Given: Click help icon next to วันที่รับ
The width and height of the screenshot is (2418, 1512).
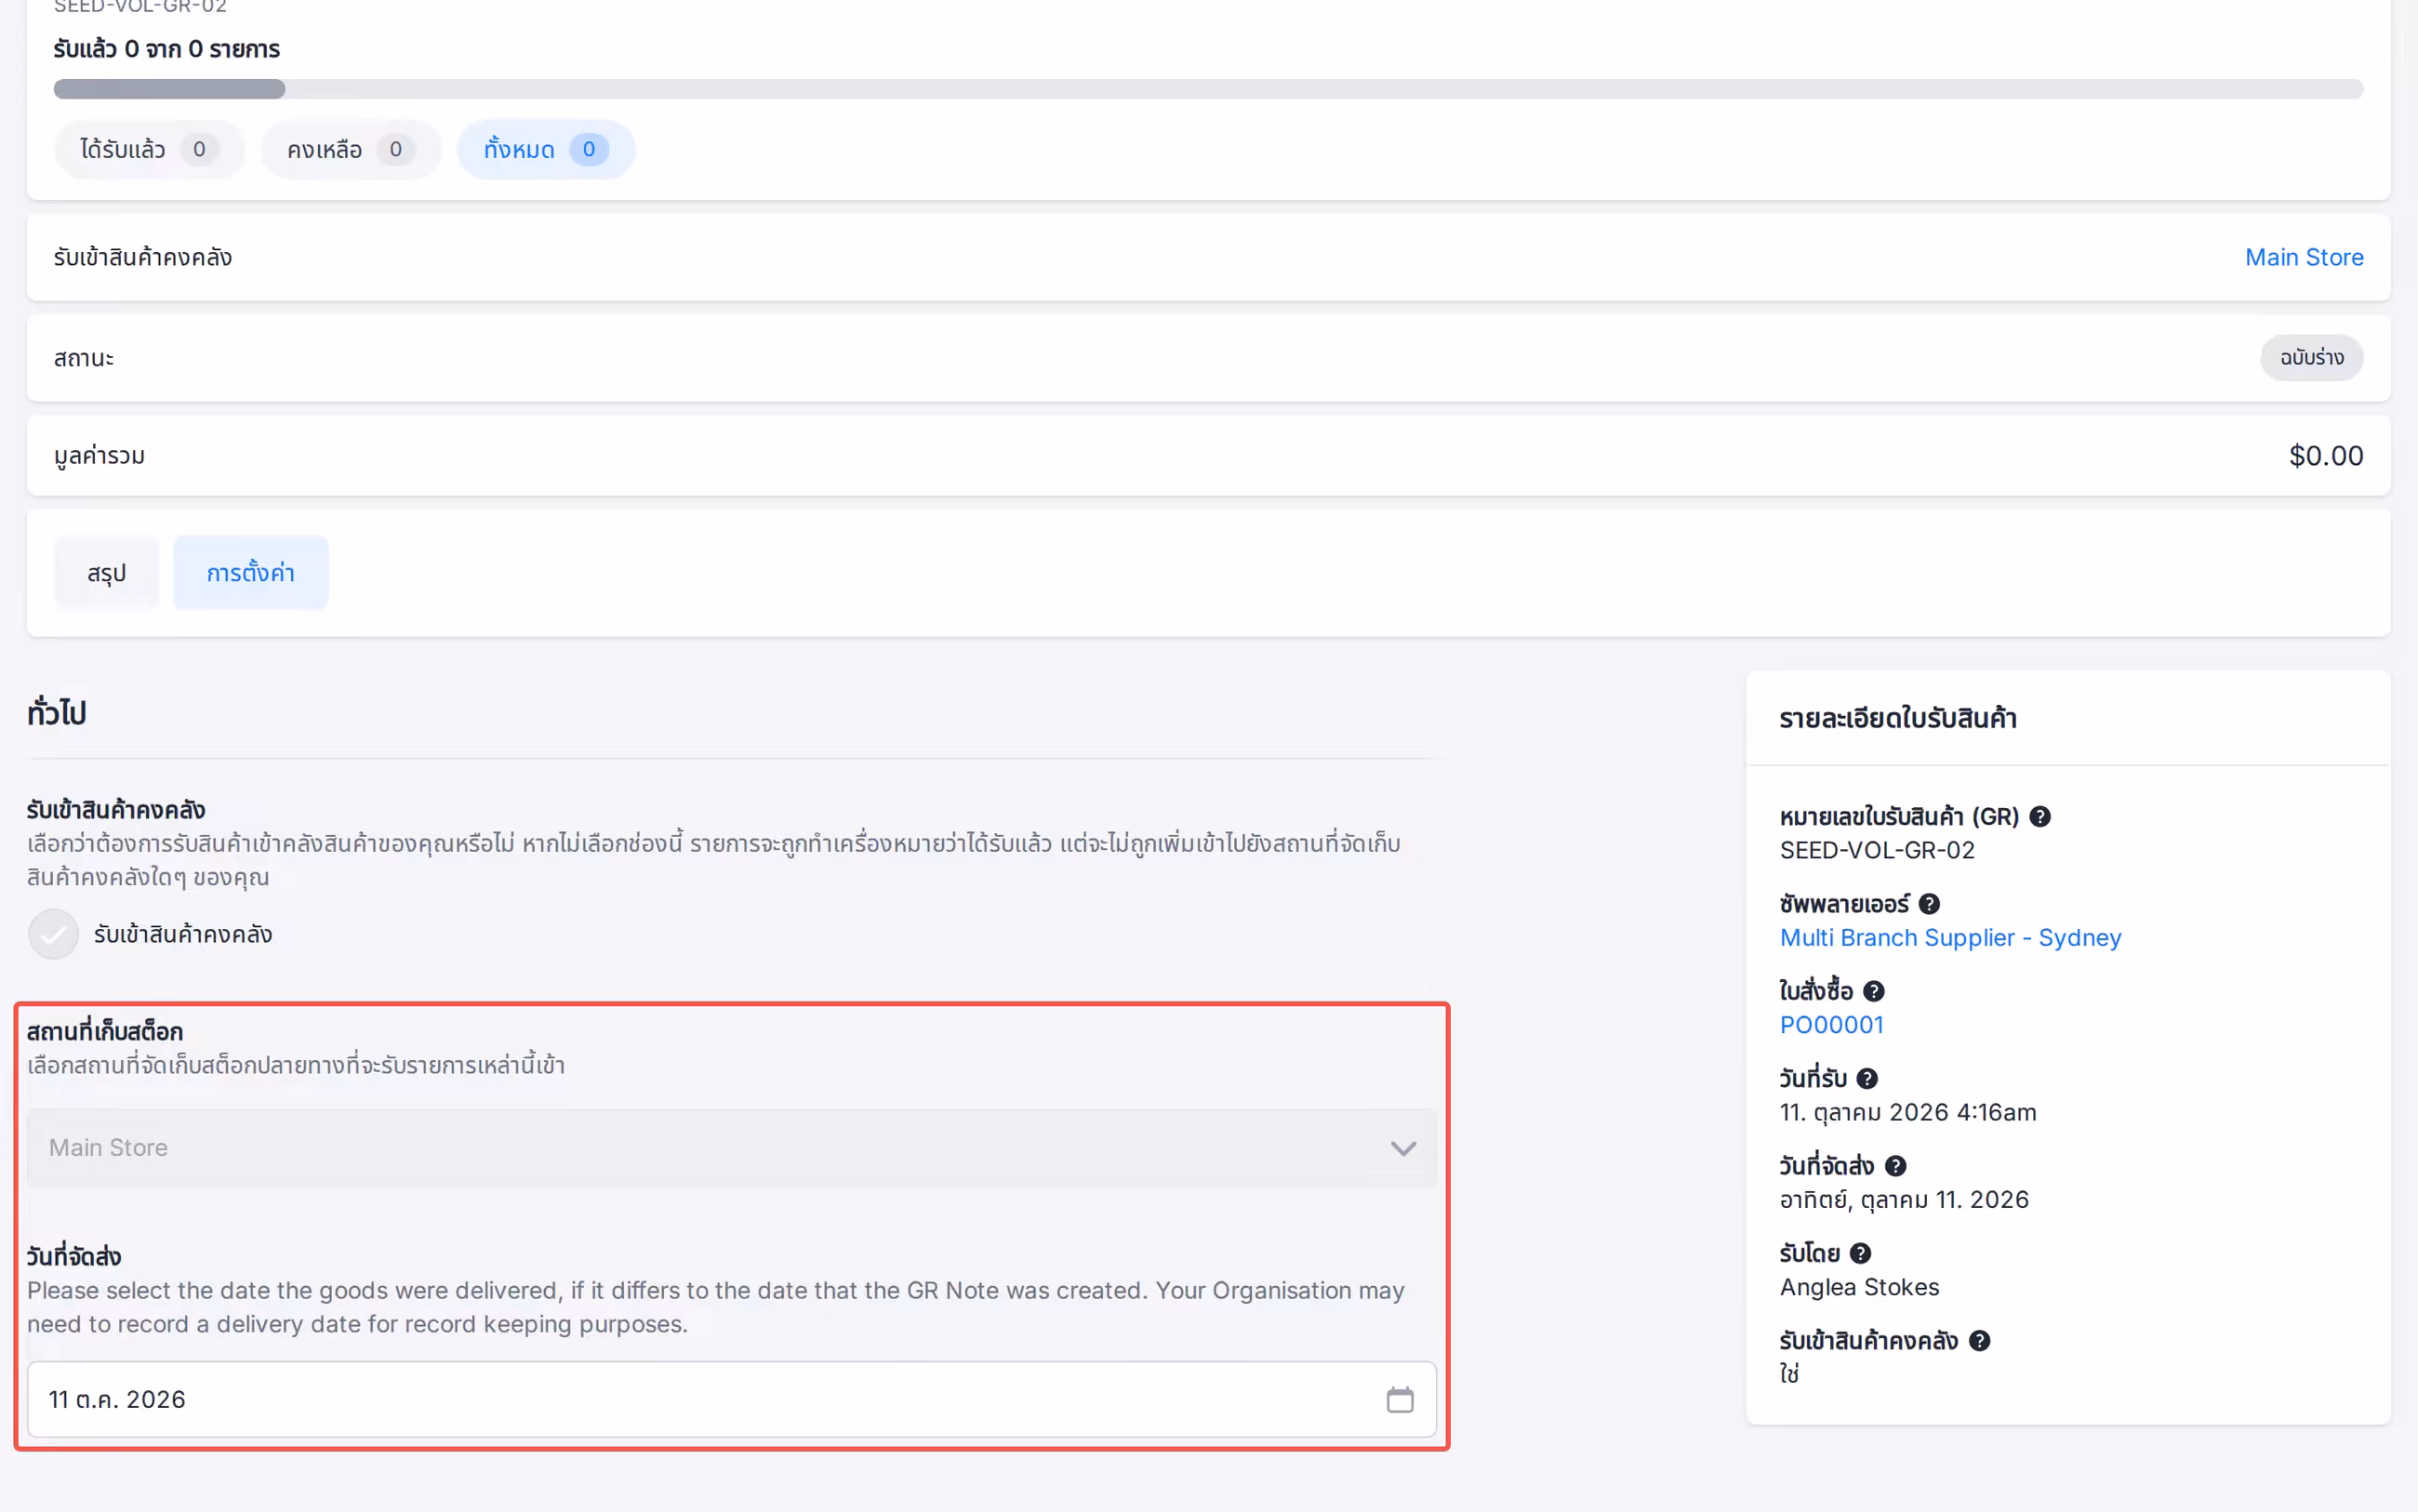Looking at the screenshot, I should (1867, 1079).
